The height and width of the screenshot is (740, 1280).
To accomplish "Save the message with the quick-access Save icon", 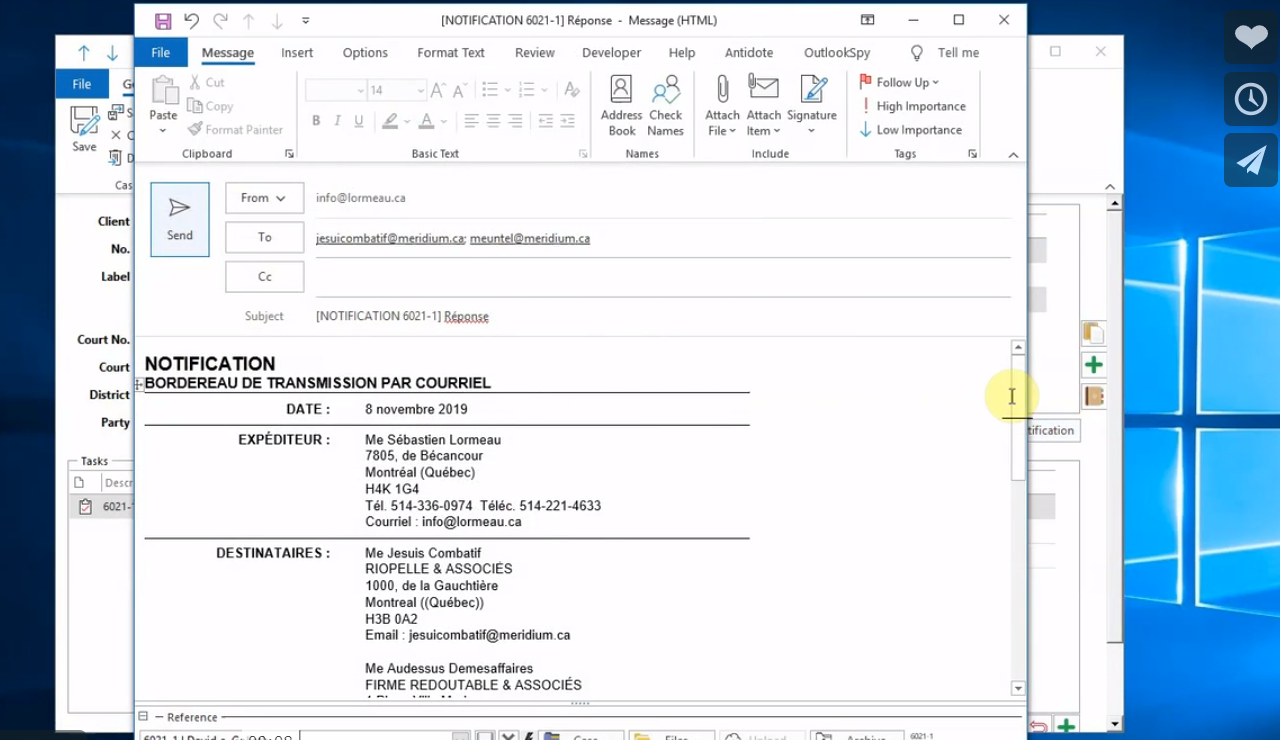I will (163, 21).
